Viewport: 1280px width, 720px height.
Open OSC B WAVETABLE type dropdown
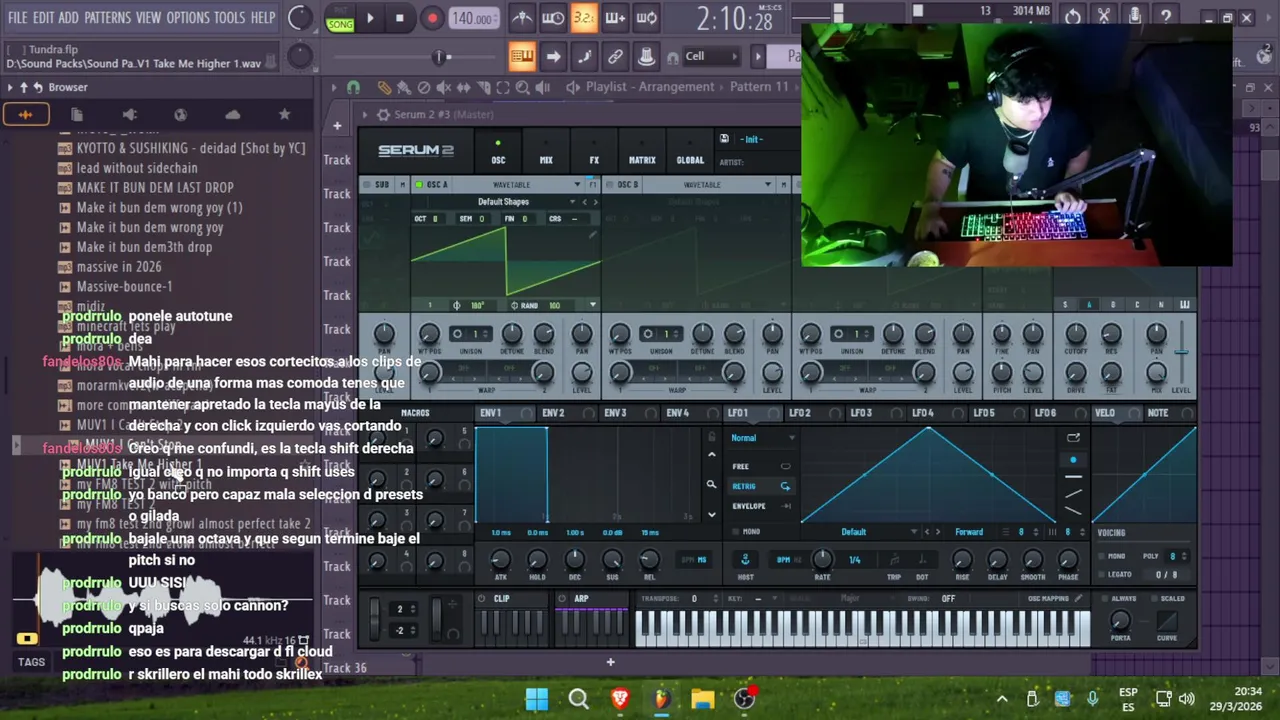pyautogui.click(x=708, y=185)
